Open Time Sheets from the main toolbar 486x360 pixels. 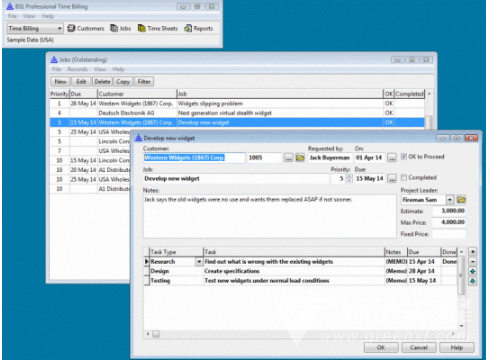158,29
